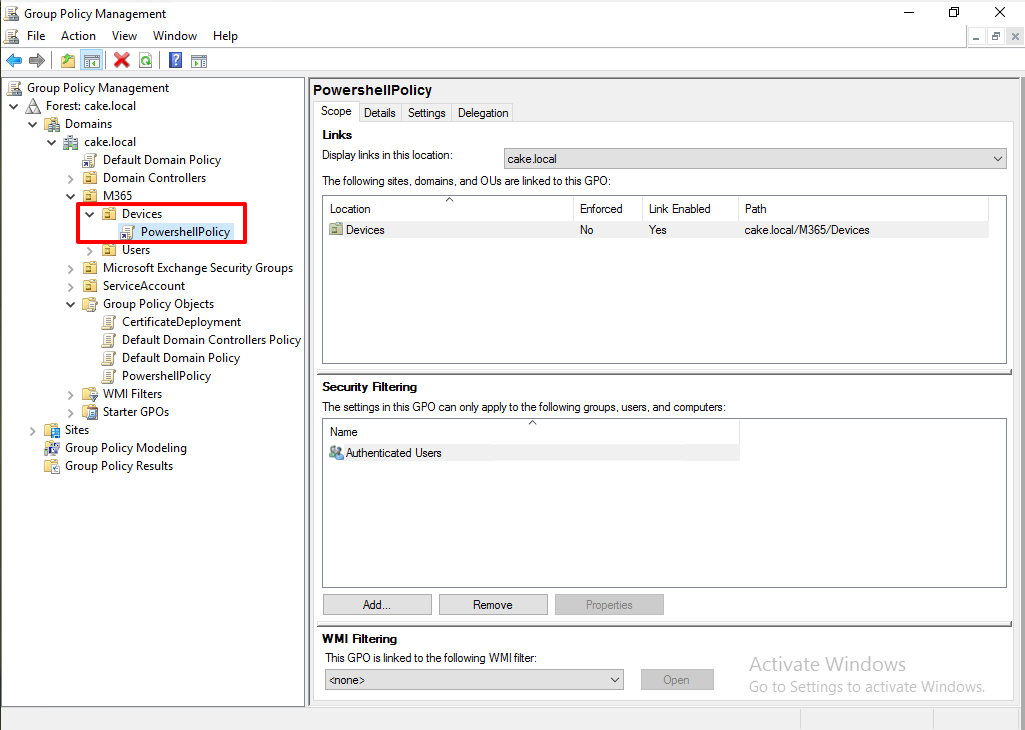Click the M365 OU folder icon
The image size is (1025, 730).
coord(90,196)
